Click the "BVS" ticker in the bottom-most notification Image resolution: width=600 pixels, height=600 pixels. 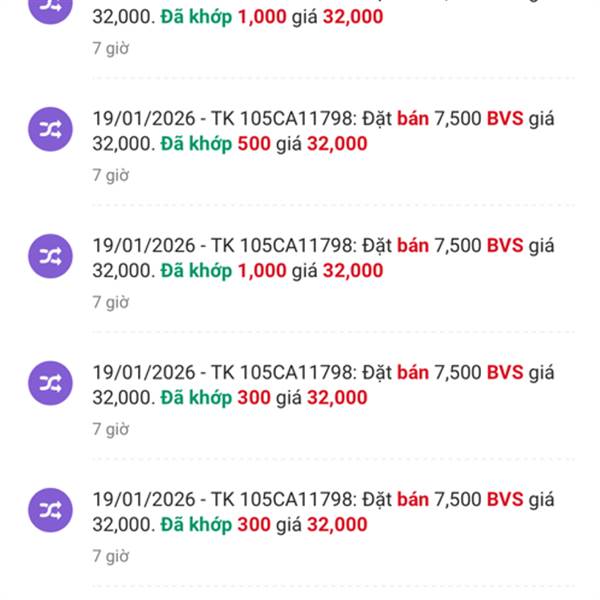[504, 499]
